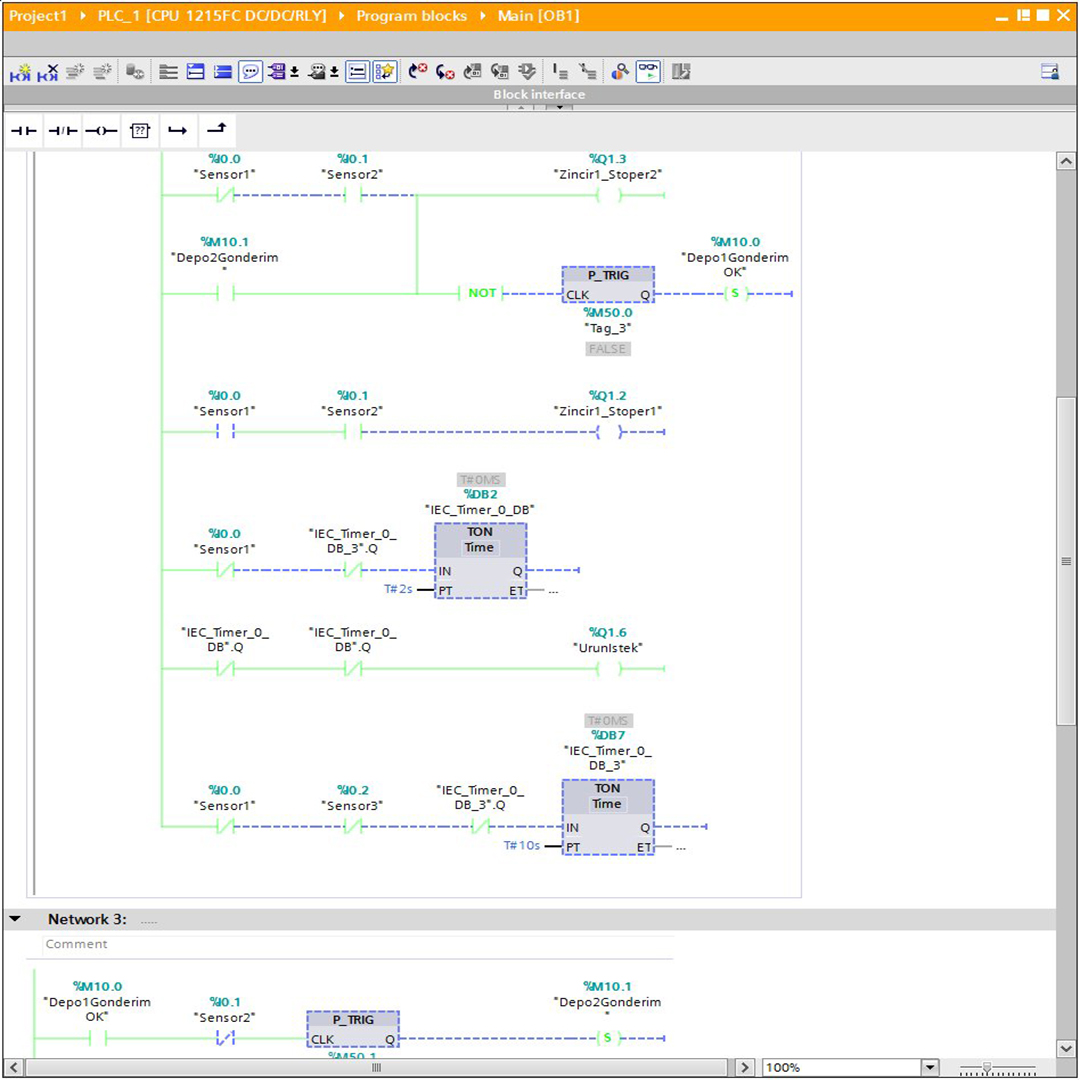Insert an empty box instruction
1080x1080 pixels.
tap(140, 131)
